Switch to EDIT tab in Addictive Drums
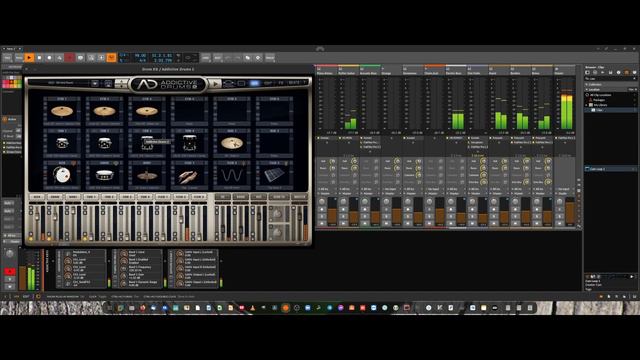The image size is (640, 360). (x=268, y=83)
